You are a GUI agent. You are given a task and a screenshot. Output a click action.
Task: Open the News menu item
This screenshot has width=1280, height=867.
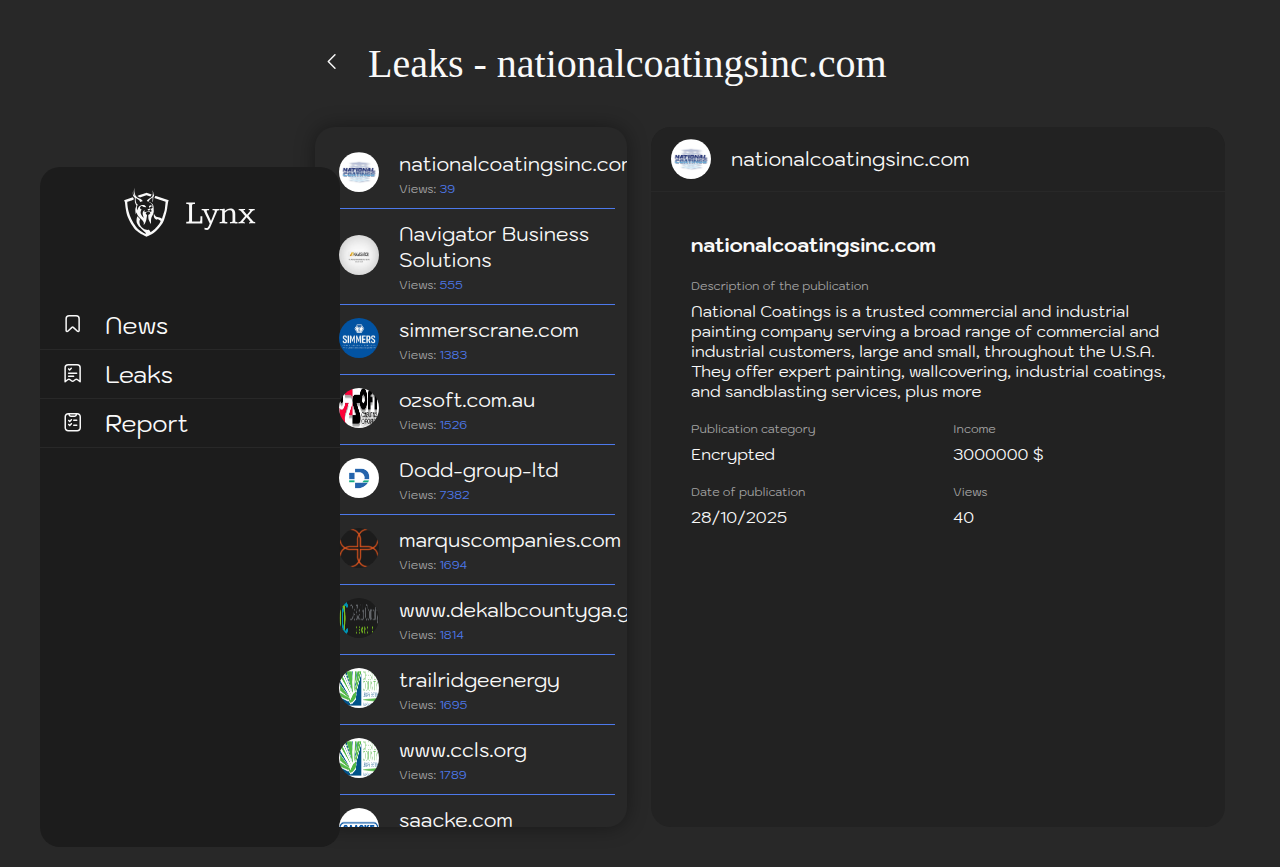[x=136, y=326]
